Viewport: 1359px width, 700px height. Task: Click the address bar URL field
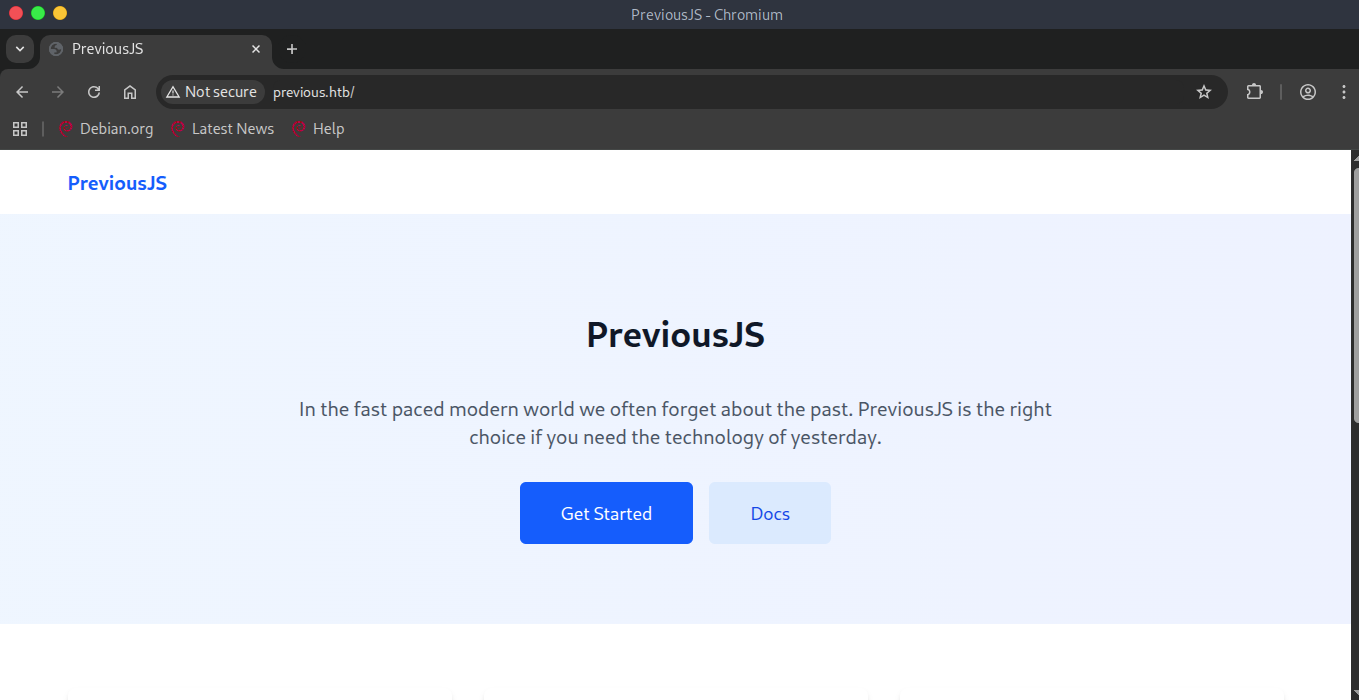[700, 92]
